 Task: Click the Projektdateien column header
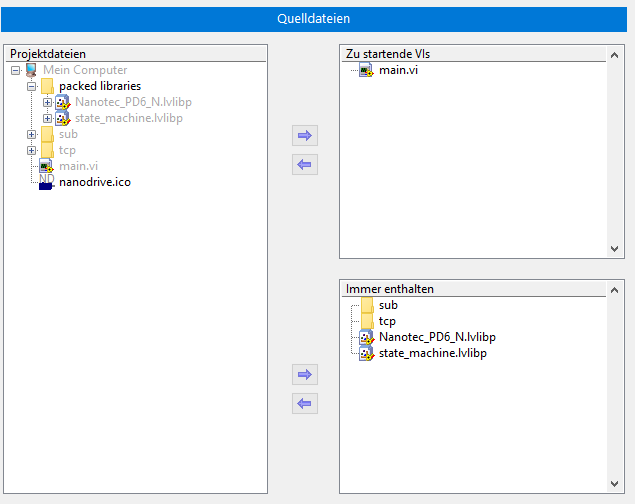click(x=136, y=54)
